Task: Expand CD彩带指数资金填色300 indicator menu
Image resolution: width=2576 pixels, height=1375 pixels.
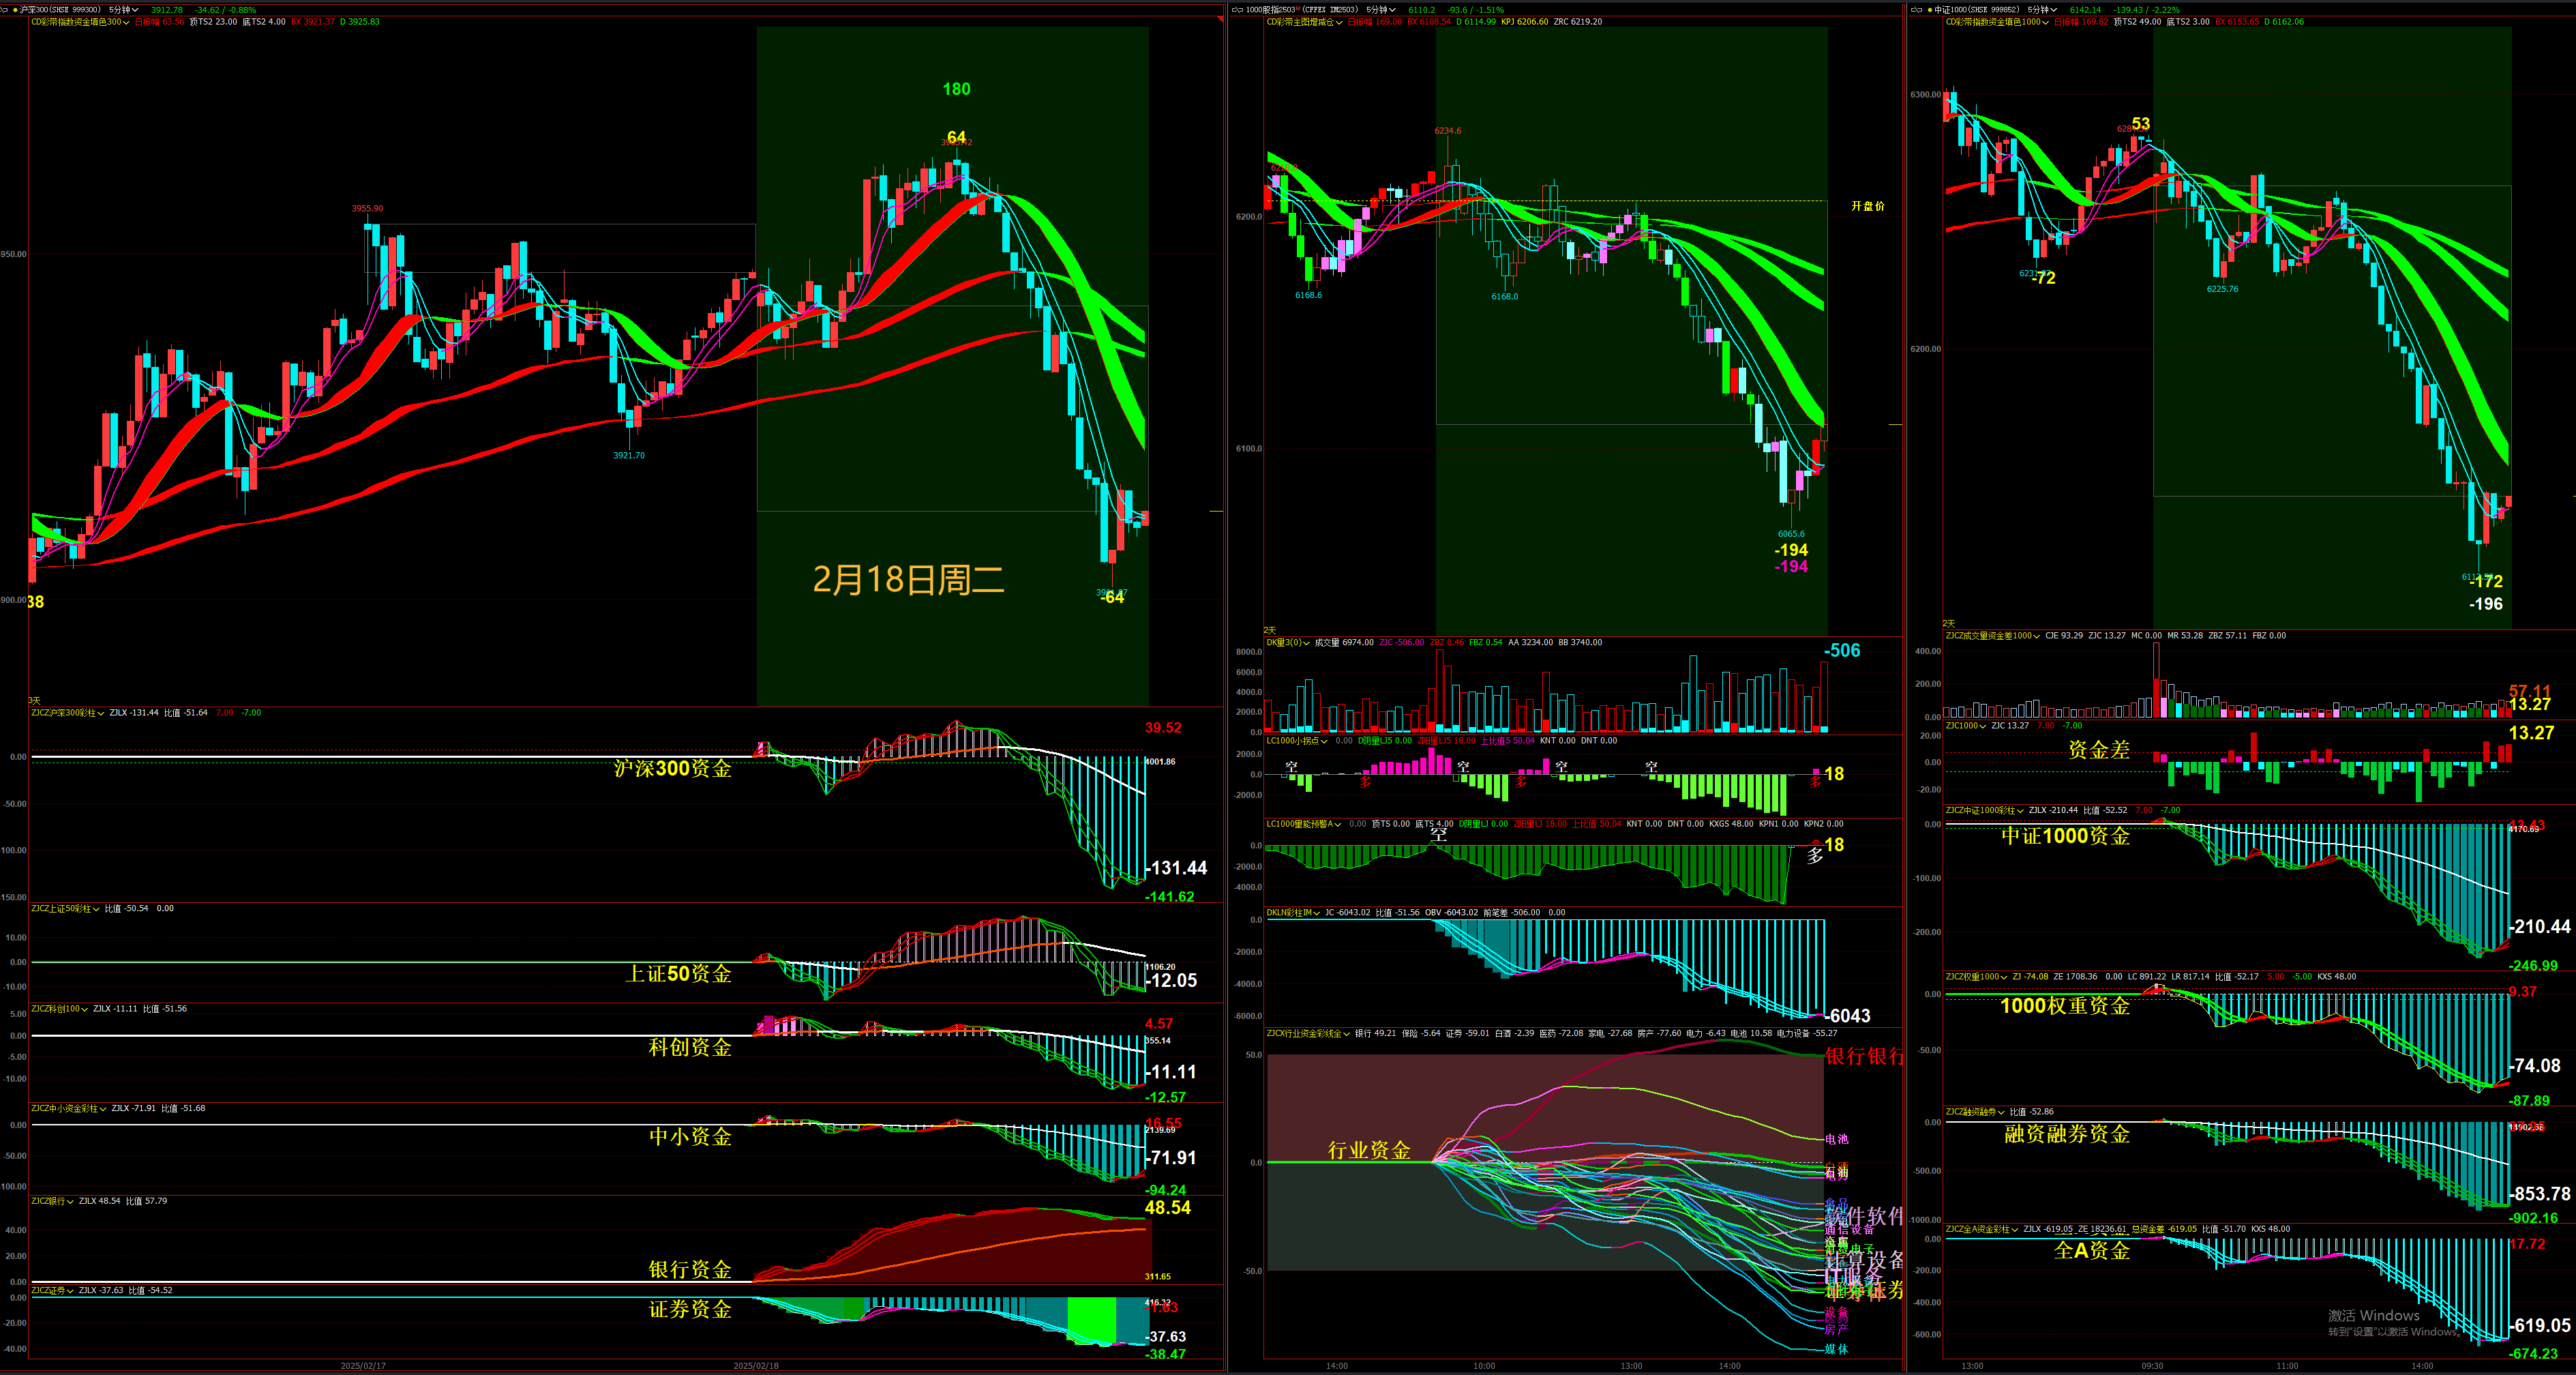Action: pyautogui.click(x=126, y=22)
